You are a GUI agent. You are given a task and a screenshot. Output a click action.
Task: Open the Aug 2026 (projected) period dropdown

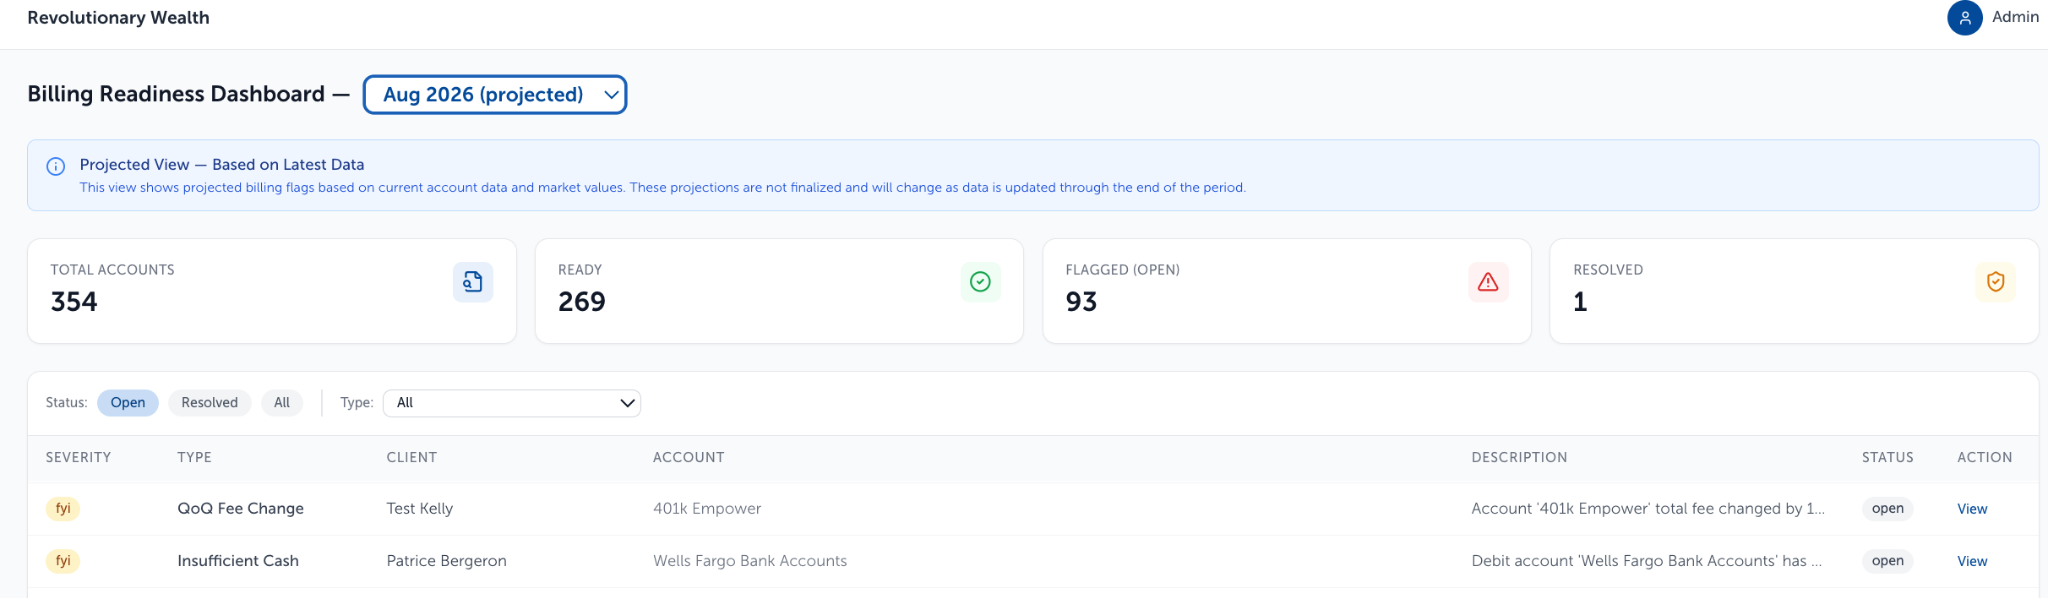495,95
